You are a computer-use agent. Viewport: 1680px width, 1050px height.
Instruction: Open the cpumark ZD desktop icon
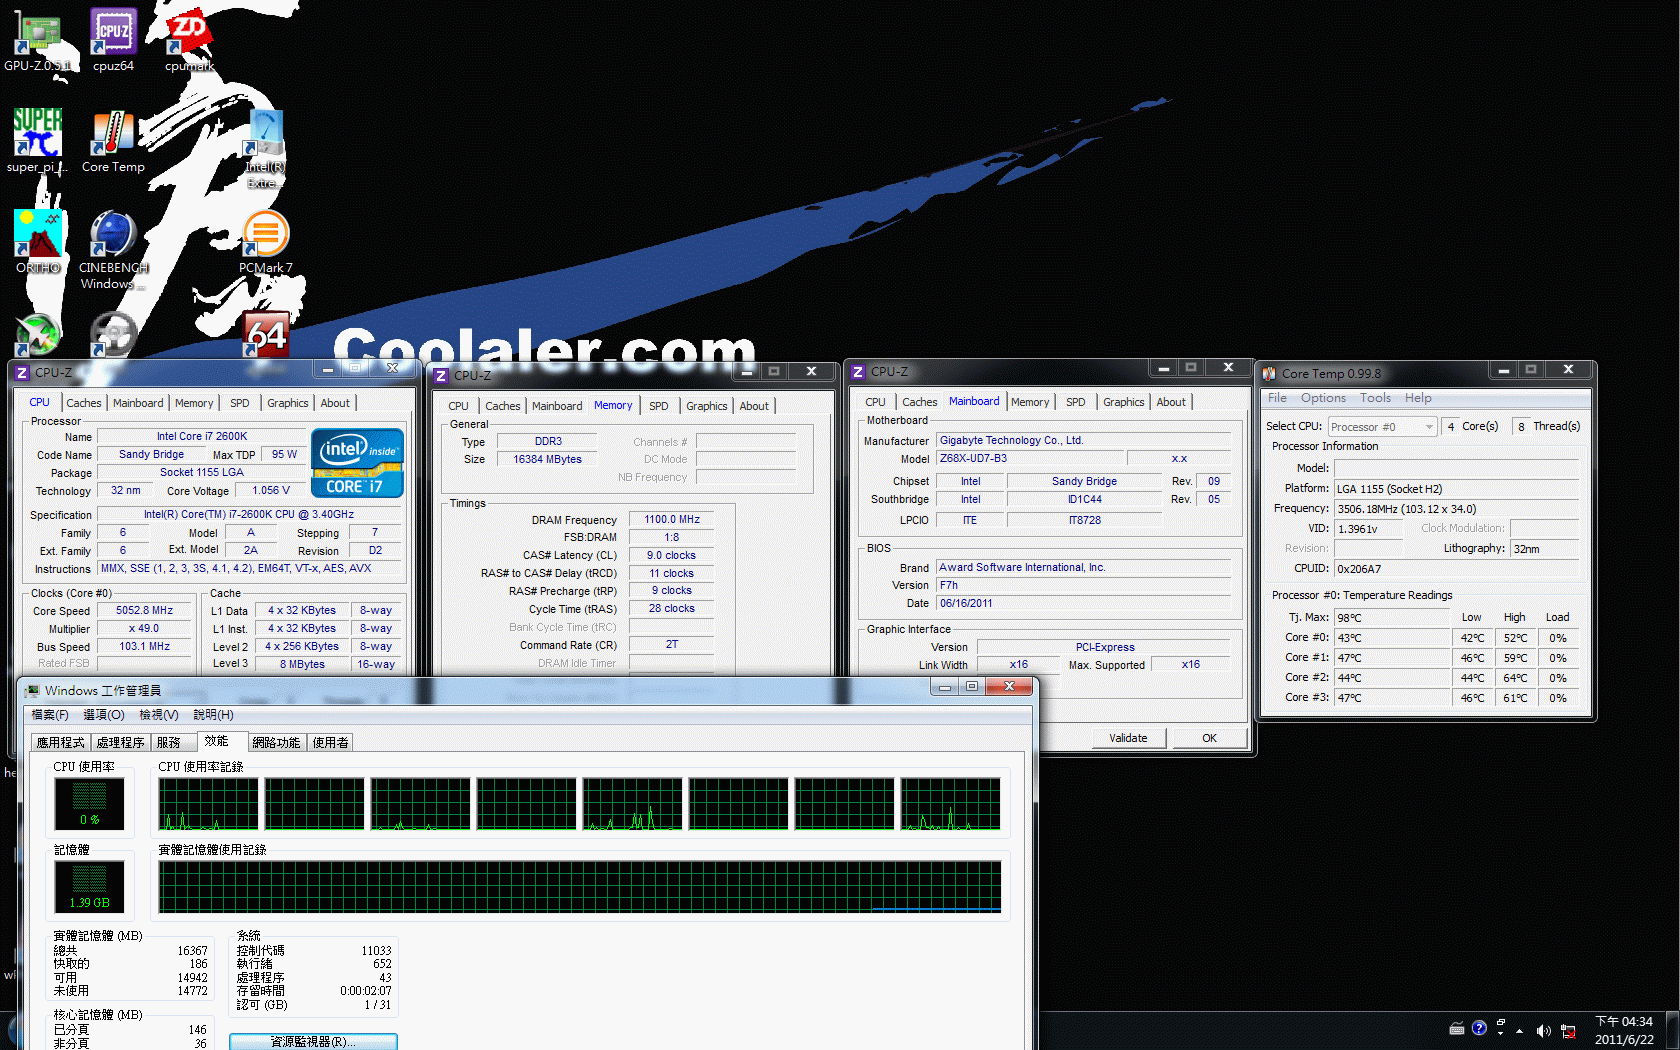189,40
